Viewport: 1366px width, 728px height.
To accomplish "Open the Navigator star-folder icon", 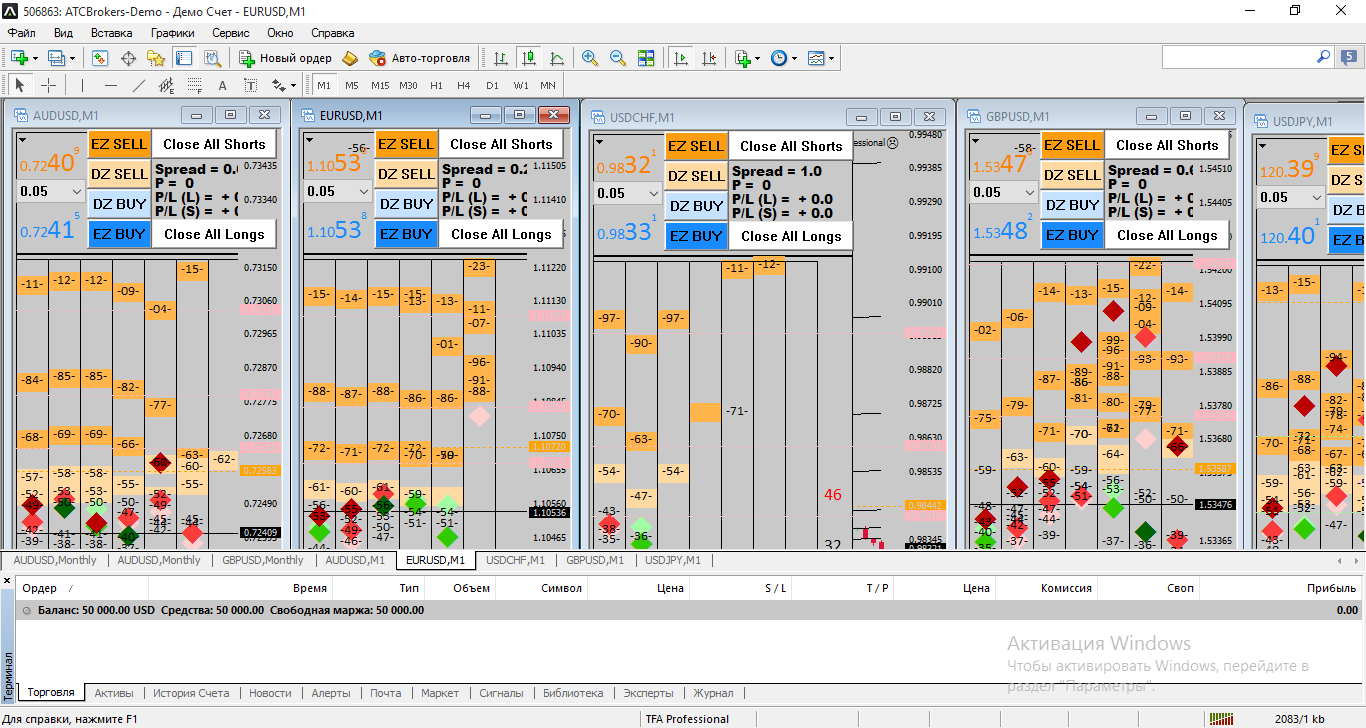I will (155, 58).
